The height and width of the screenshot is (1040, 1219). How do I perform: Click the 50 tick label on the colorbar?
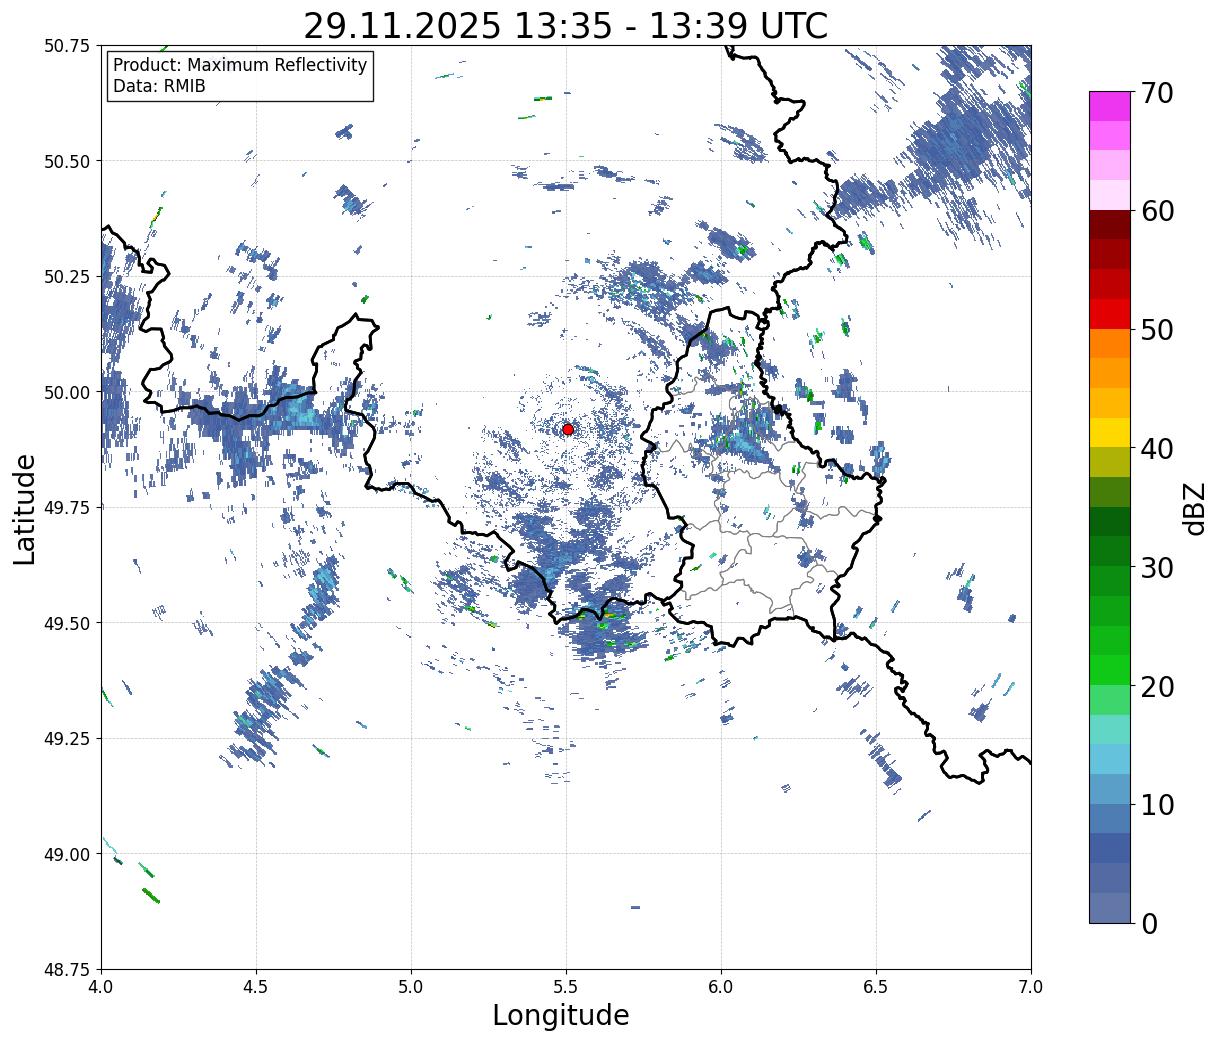tap(1155, 330)
